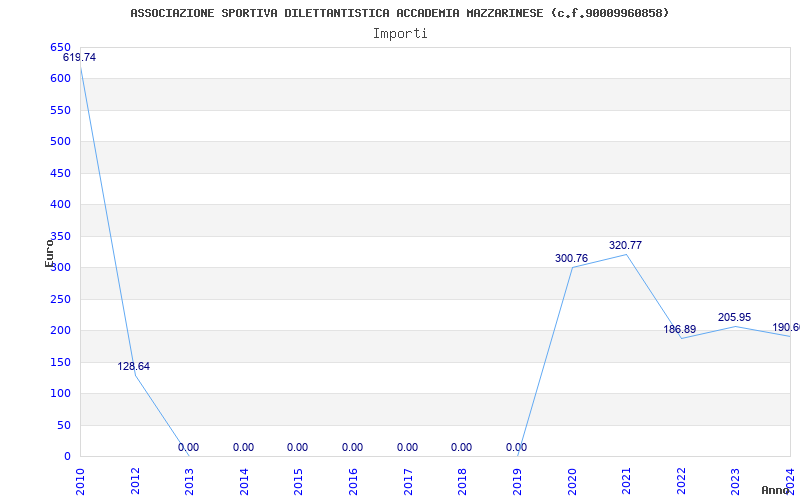The image size is (800, 500).
Task: Select the 186.89 data label
Action: (x=680, y=330)
